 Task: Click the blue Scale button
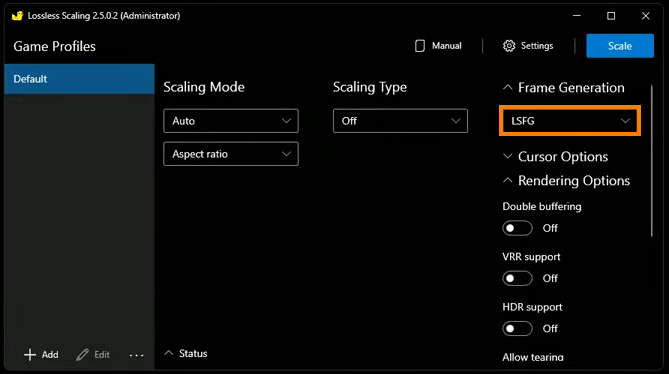[620, 46]
